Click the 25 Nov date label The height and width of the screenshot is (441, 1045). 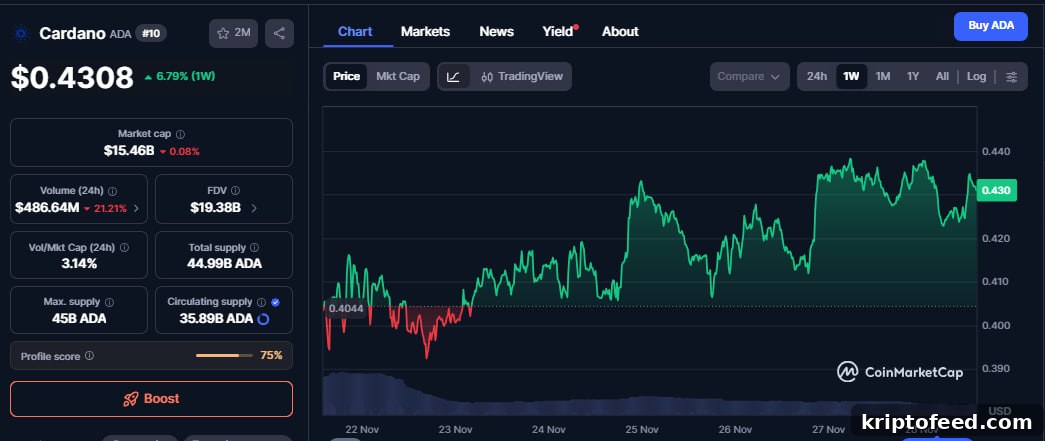(x=642, y=430)
